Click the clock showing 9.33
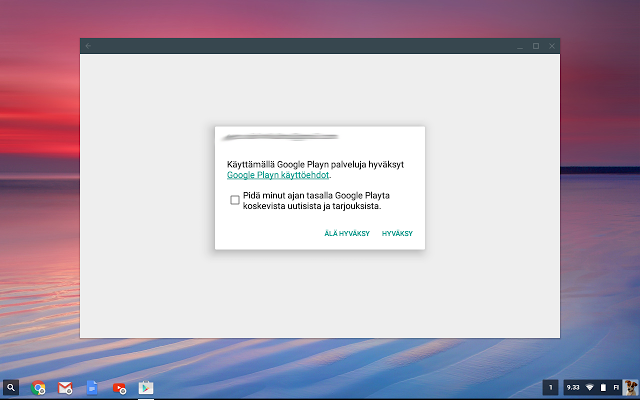This screenshot has height=400, width=640. click(573, 387)
